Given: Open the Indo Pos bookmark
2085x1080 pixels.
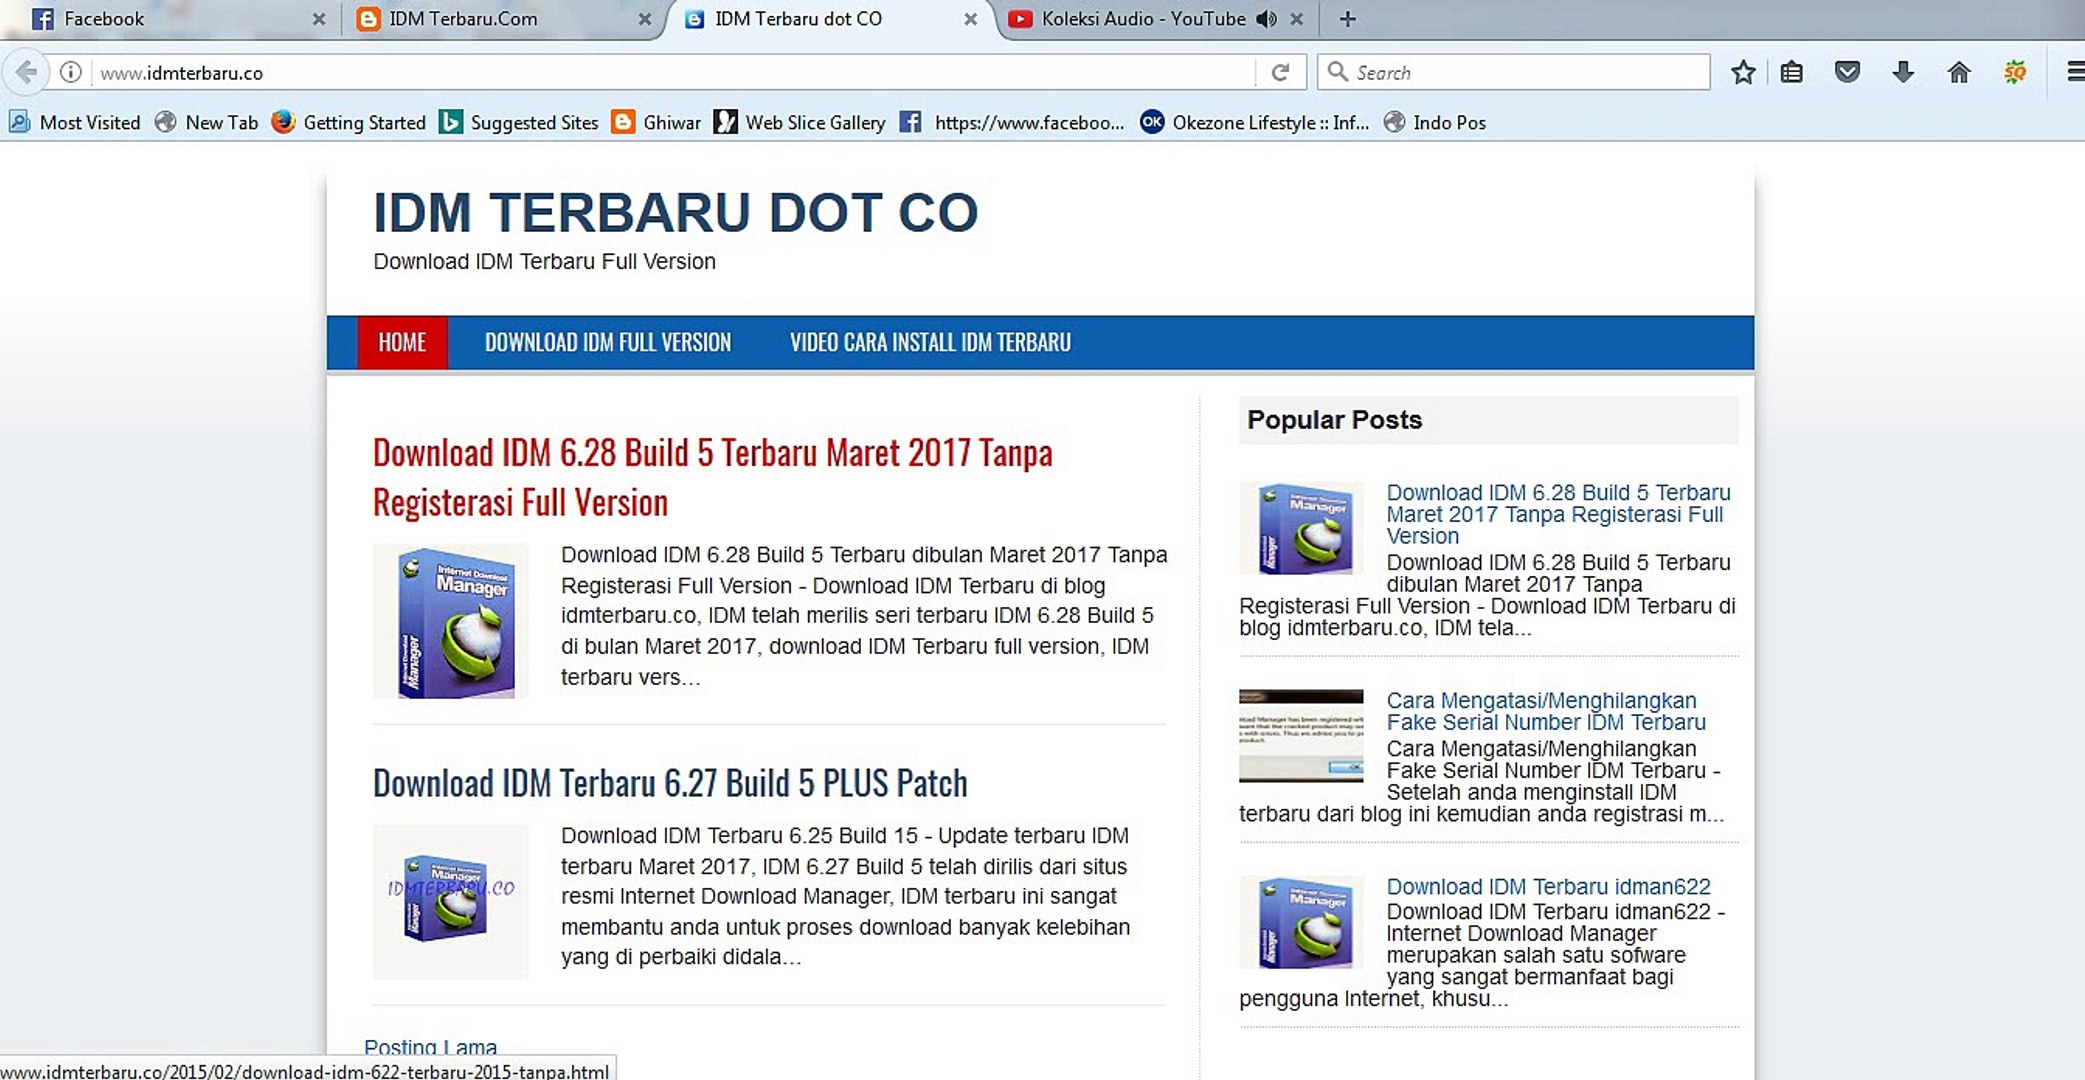Looking at the screenshot, I should tap(1435, 122).
